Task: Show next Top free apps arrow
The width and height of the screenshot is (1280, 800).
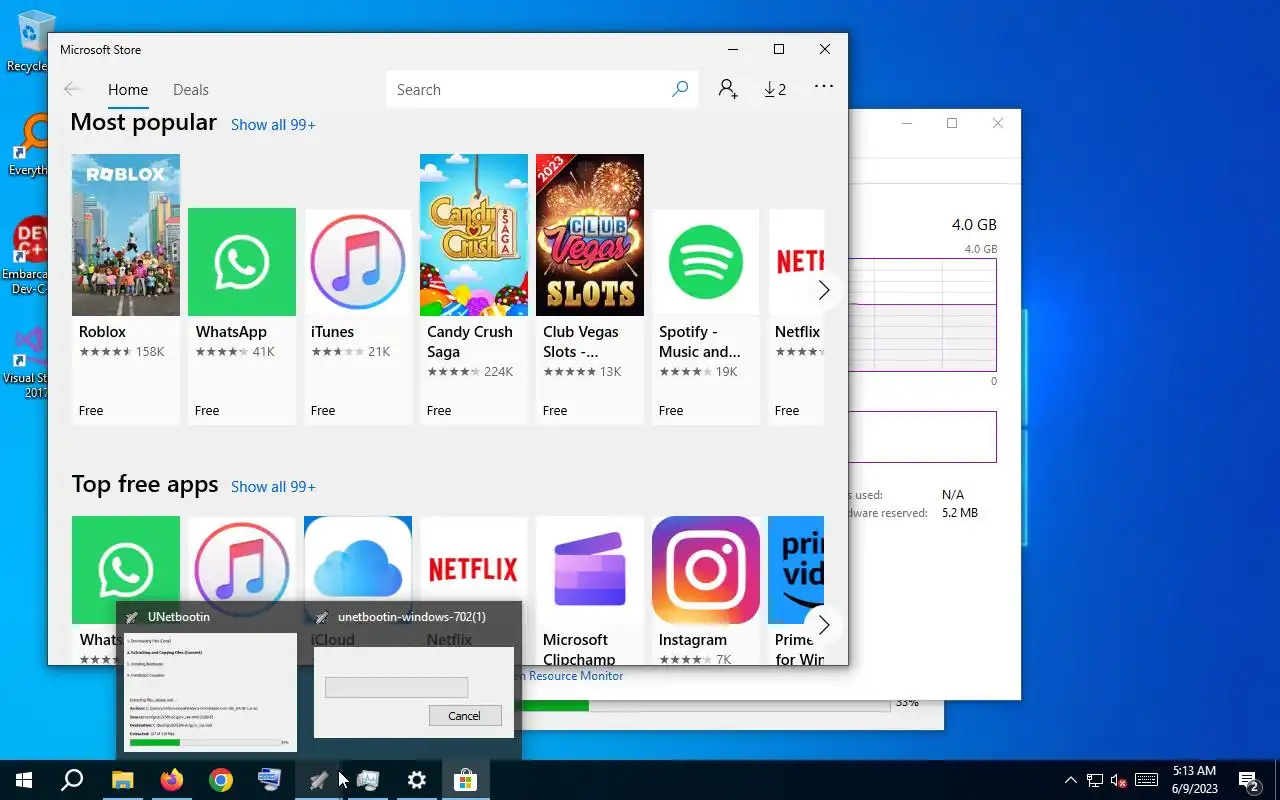Action: coord(824,625)
